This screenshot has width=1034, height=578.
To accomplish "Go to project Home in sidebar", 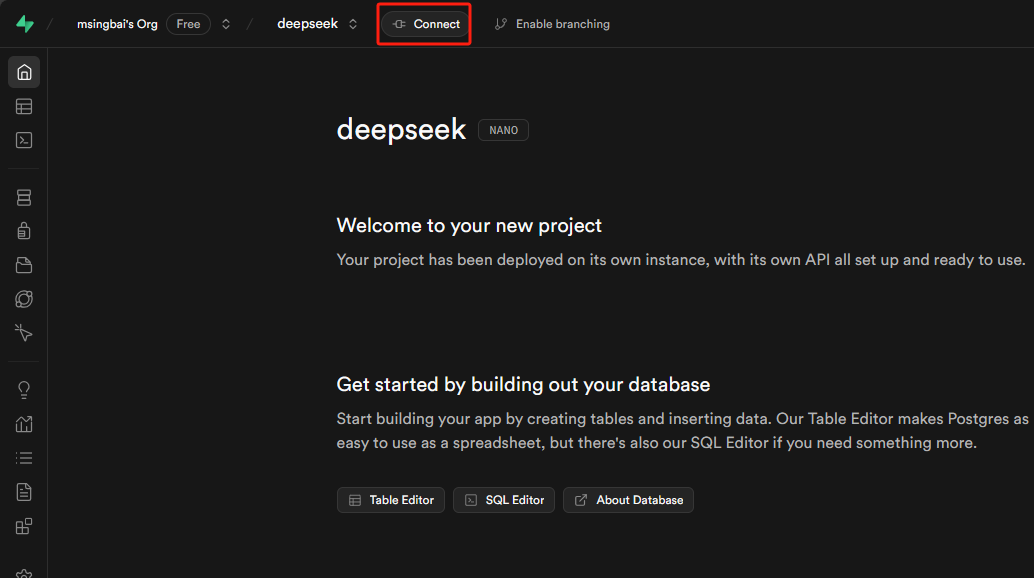I will tap(24, 72).
